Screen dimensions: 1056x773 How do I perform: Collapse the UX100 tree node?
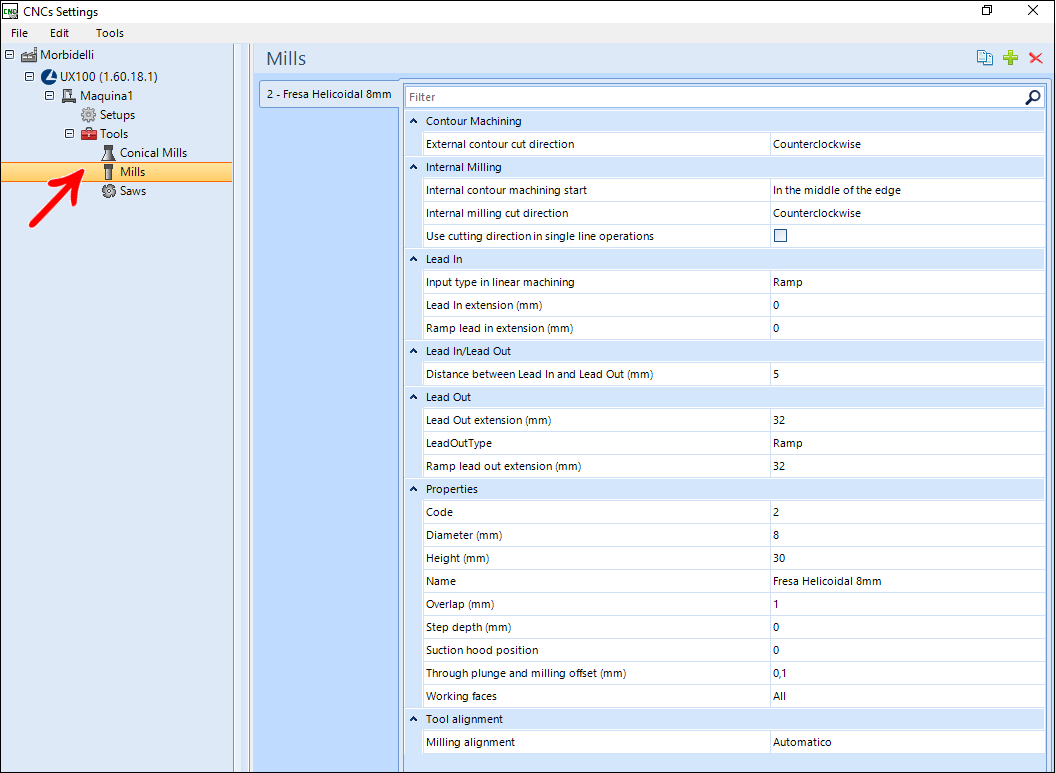tap(30, 76)
